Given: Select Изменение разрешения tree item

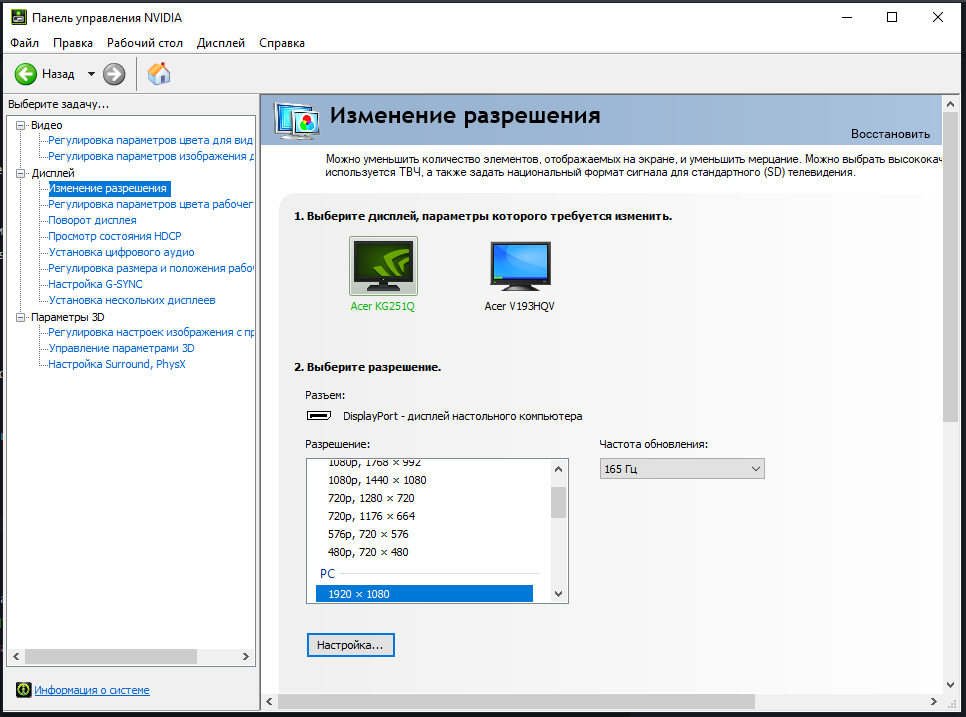Looking at the screenshot, I should [x=108, y=188].
